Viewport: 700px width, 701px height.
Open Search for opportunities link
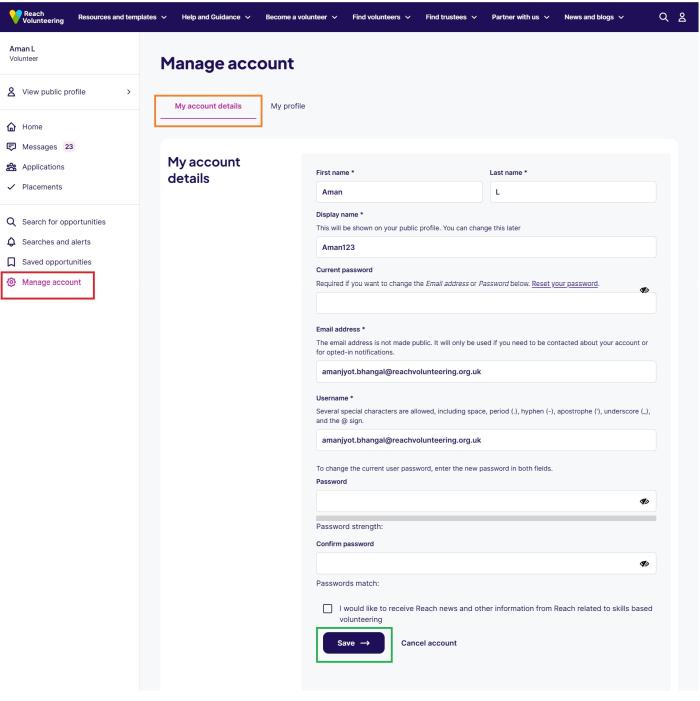click(x=64, y=222)
